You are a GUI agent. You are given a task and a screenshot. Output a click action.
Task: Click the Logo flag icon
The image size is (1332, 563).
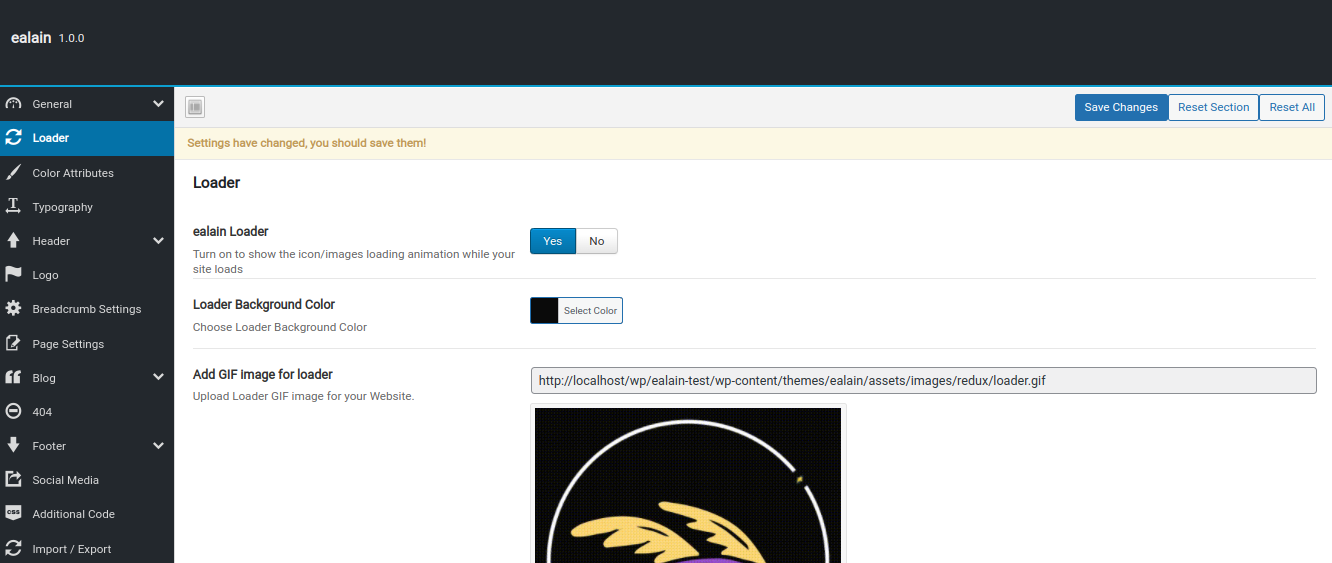(x=14, y=274)
